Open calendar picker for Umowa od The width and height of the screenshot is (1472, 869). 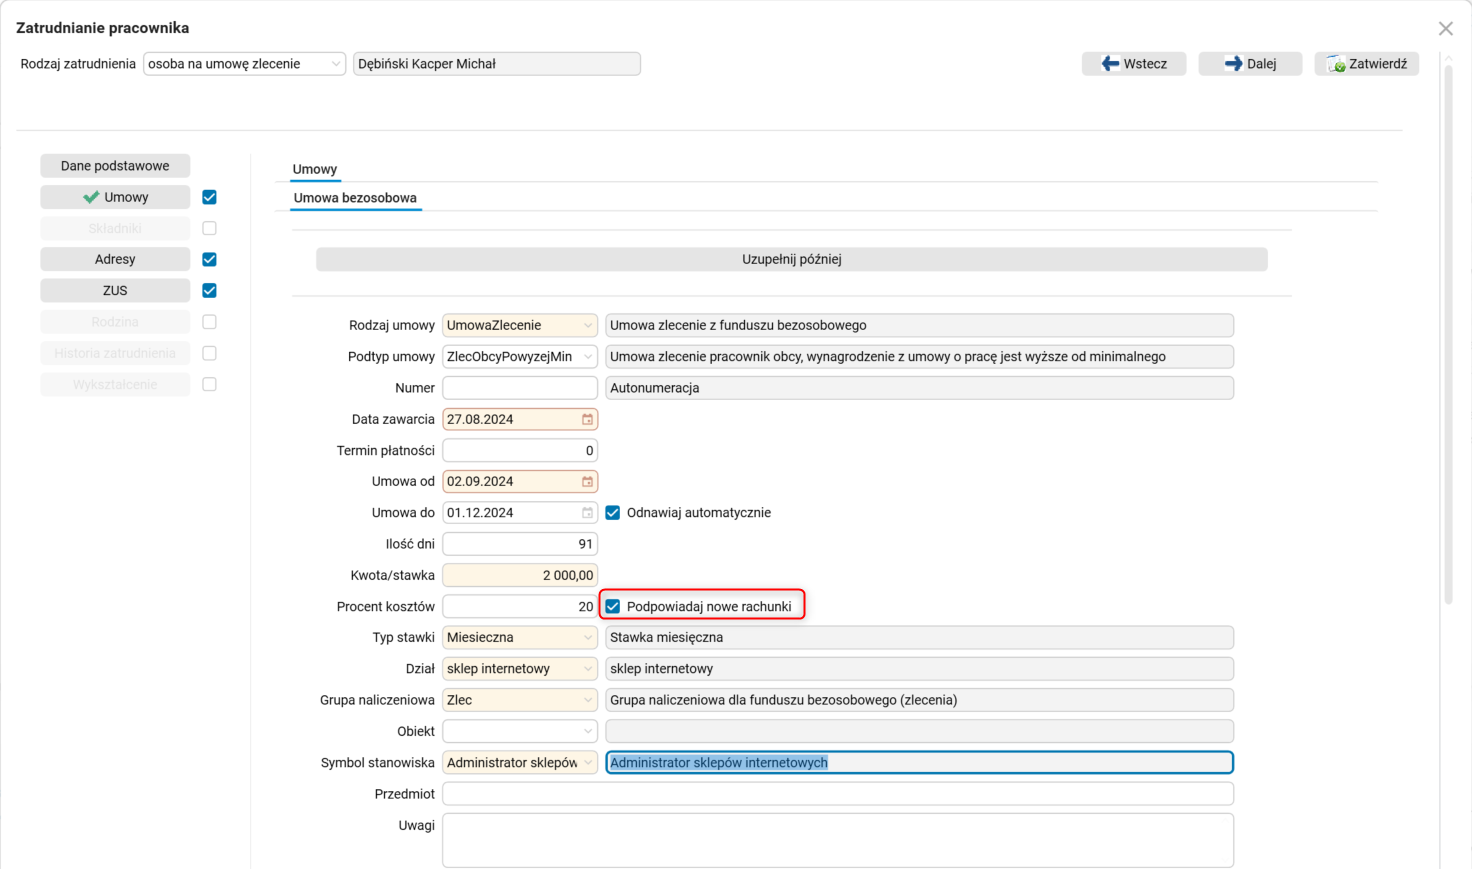tap(588, 482)
